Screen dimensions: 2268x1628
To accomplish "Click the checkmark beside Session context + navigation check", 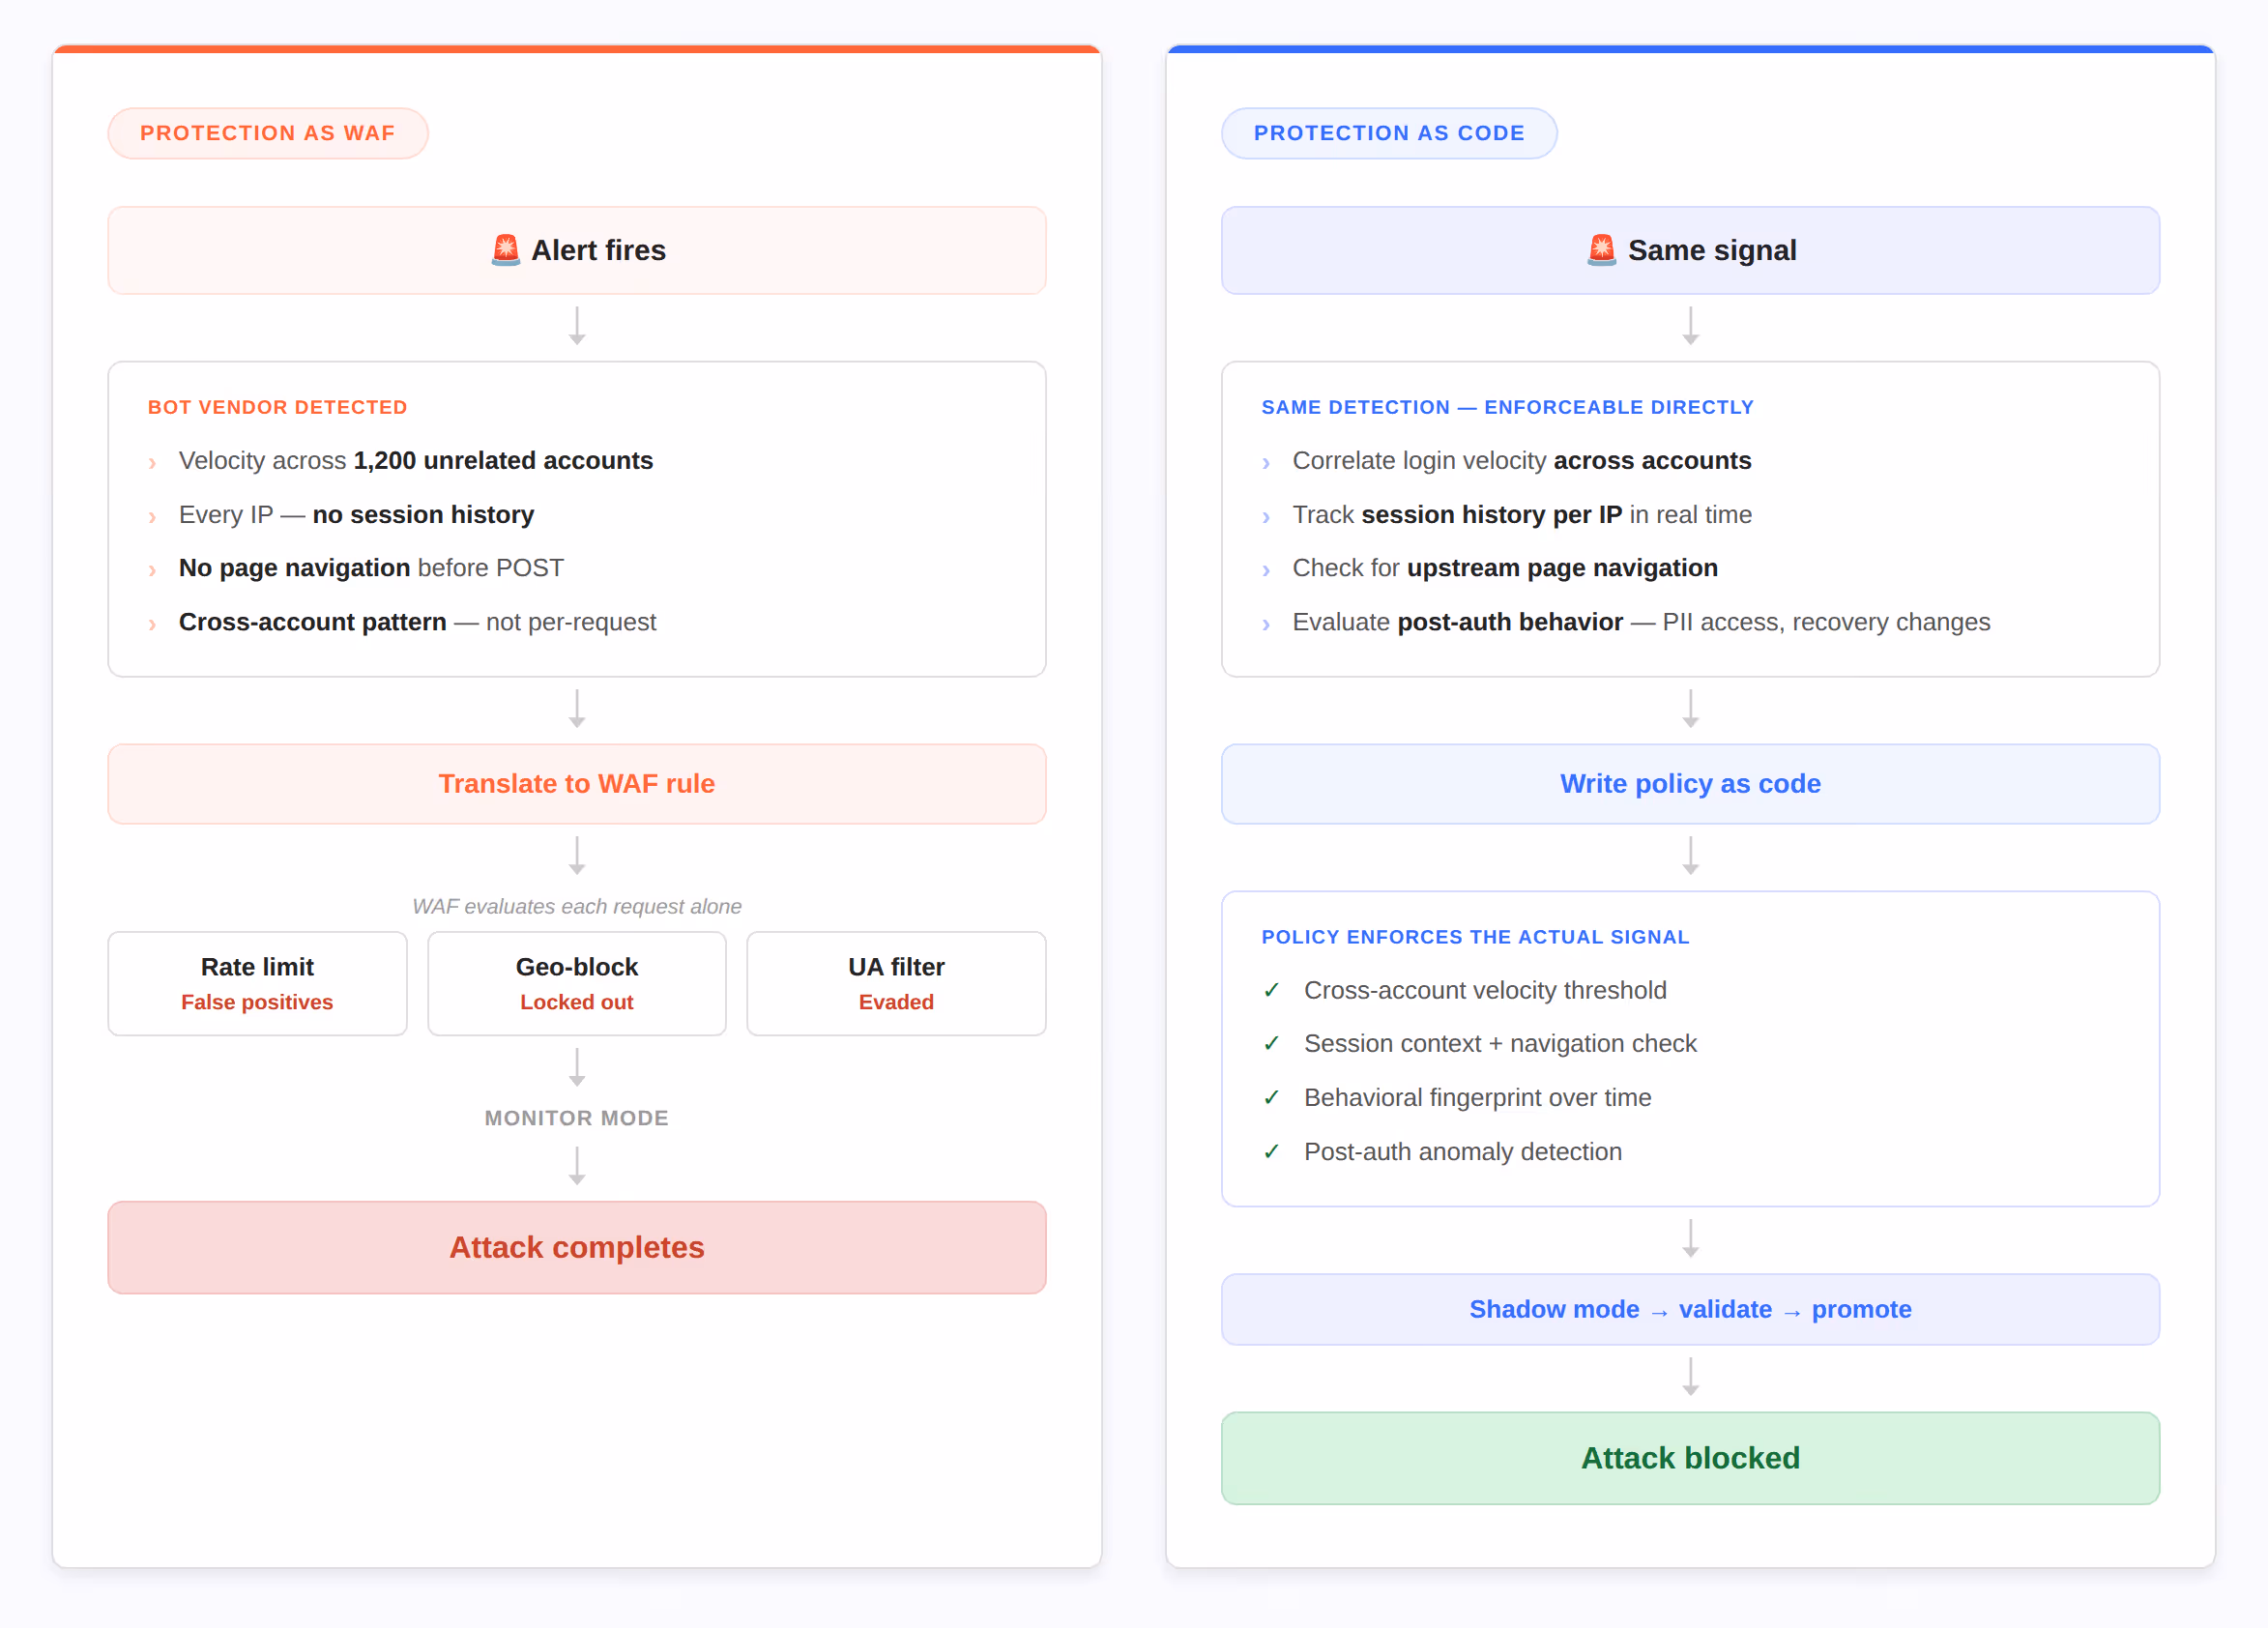I will point(1271,1044).
